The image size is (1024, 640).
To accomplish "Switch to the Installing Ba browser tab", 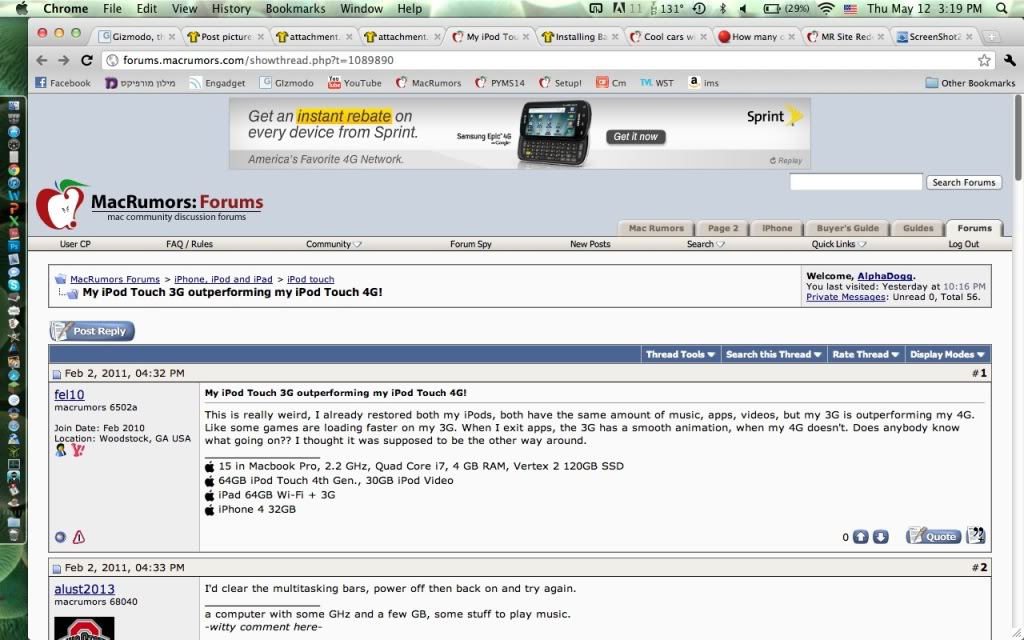I will [581, 37].
